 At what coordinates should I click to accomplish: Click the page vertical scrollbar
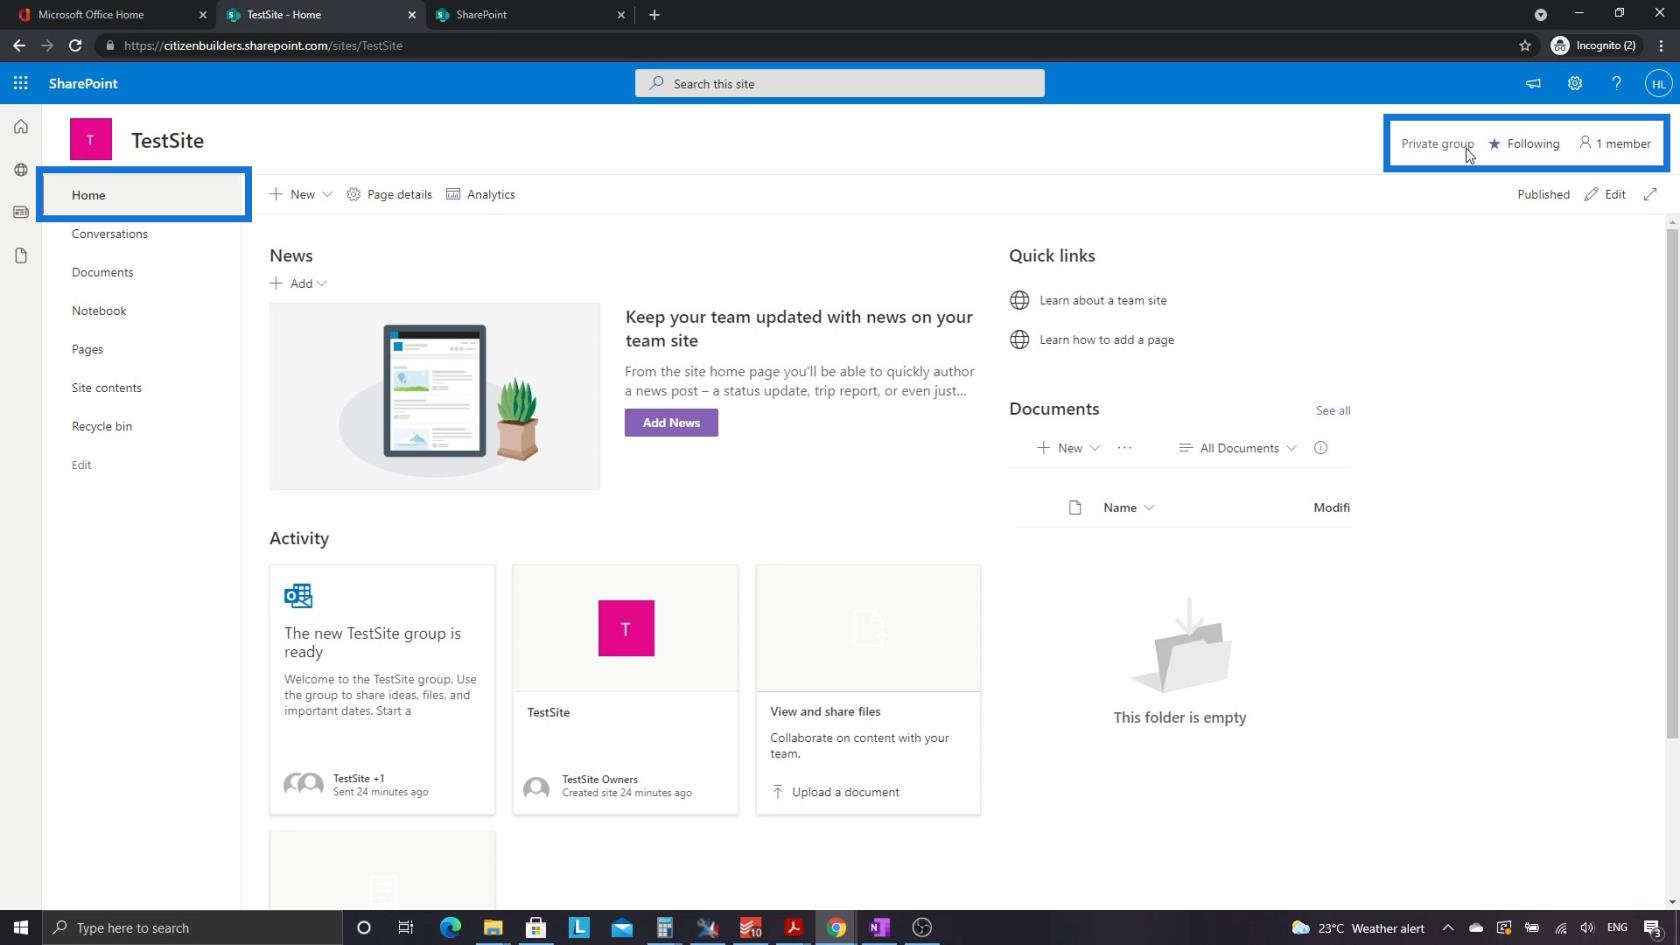(1671, 485)
